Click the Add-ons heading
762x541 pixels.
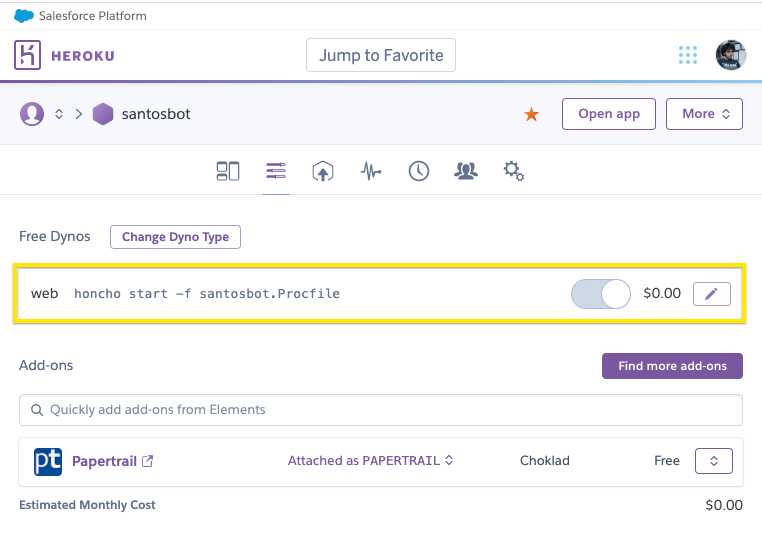click(x=46, y=365)
